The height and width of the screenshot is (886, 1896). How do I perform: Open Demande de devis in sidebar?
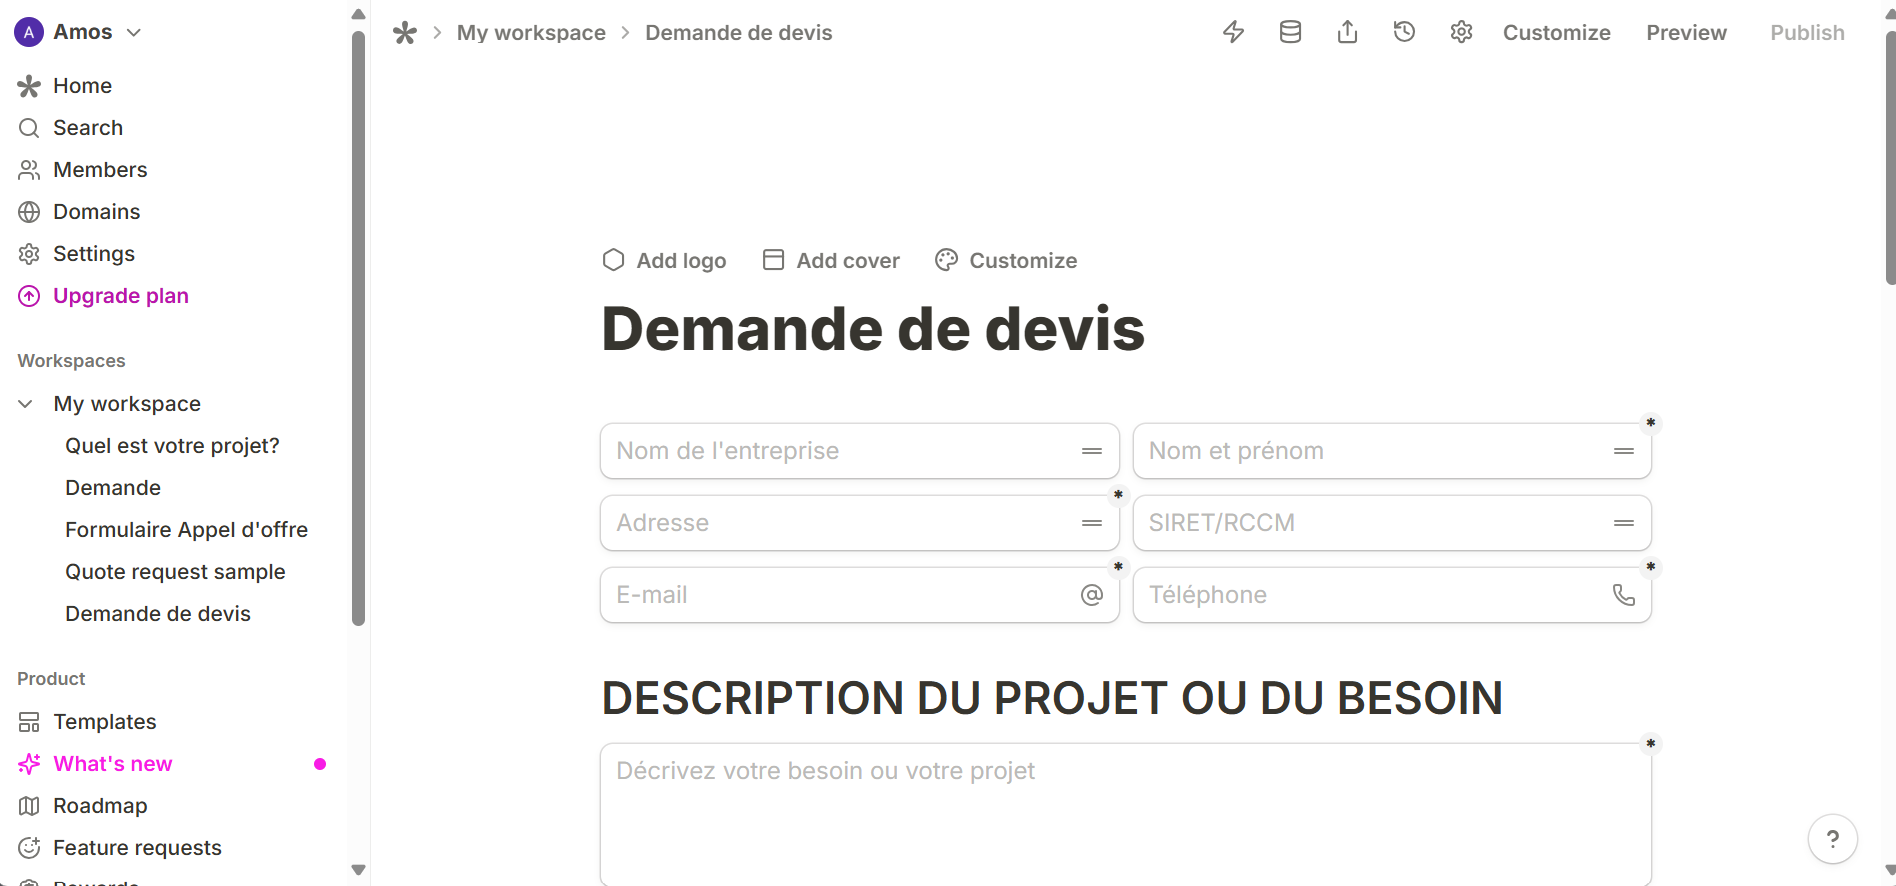158,614
